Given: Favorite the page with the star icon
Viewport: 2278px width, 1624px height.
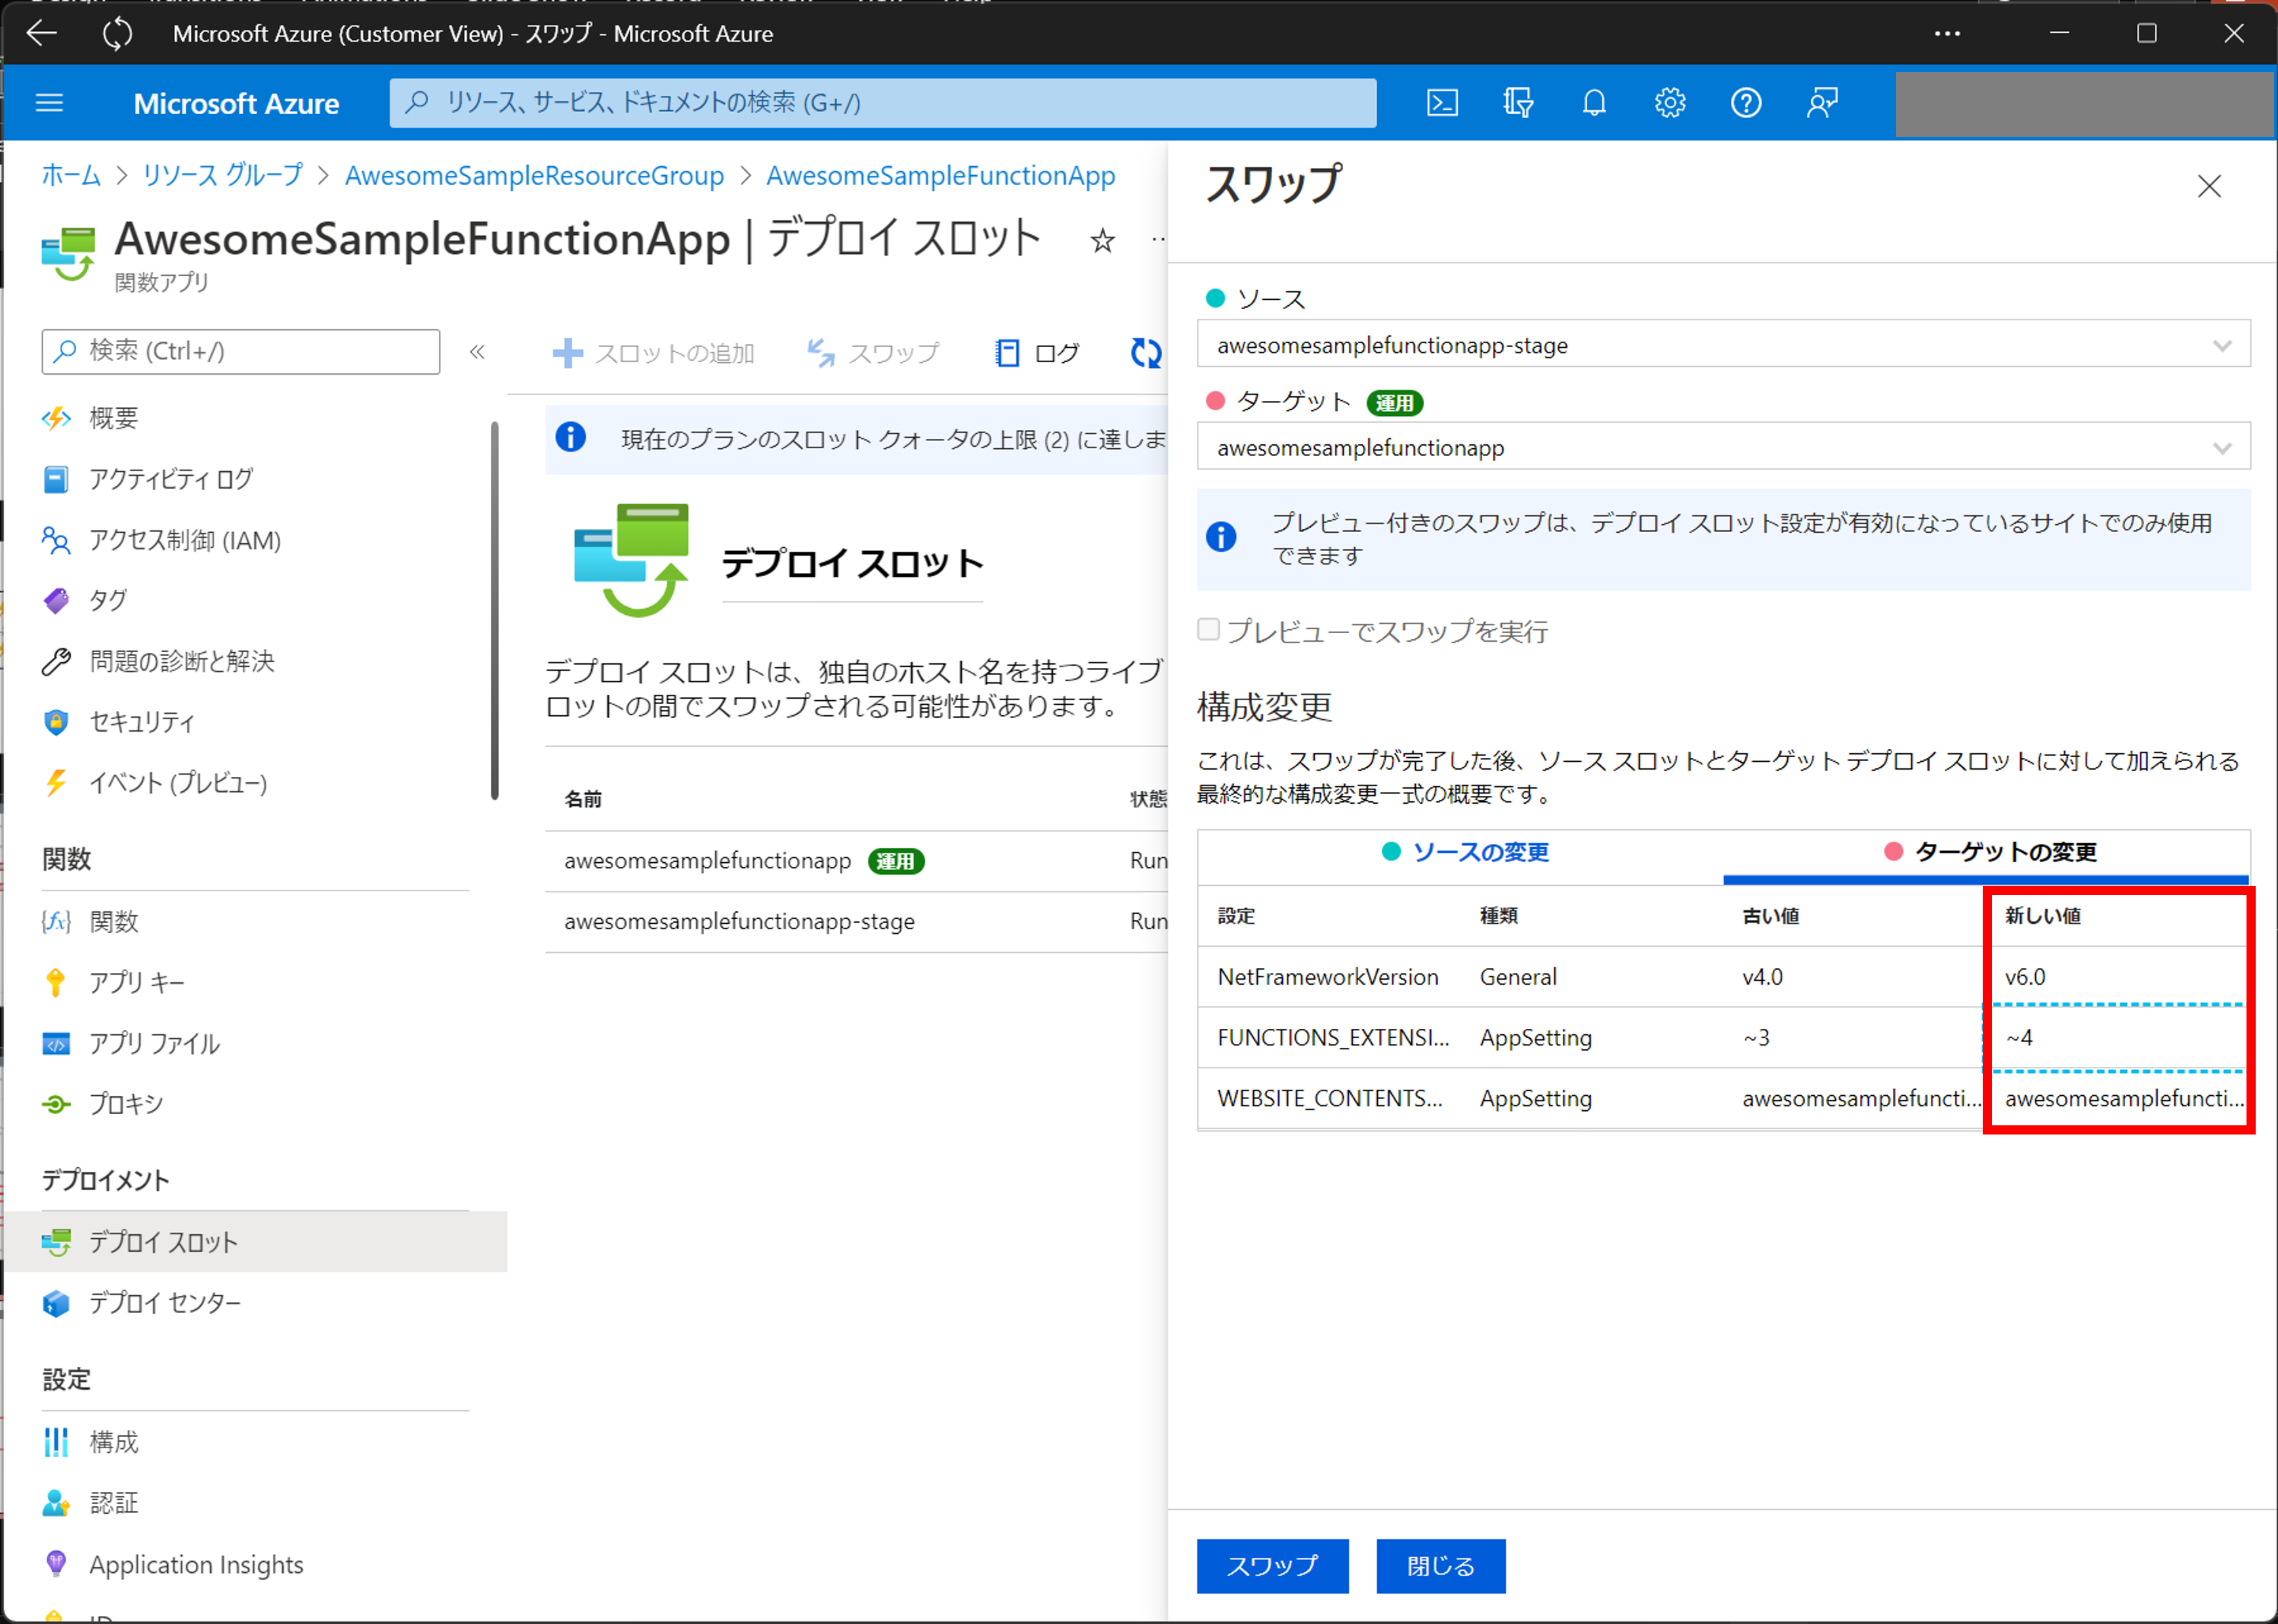Looking at the screenshot, I should coord(1102,240).
